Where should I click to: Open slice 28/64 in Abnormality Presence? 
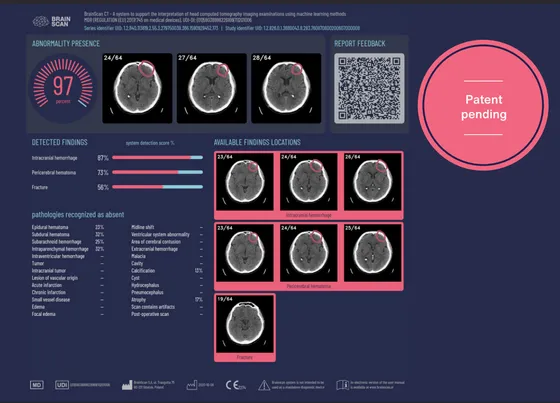point(286,88)
